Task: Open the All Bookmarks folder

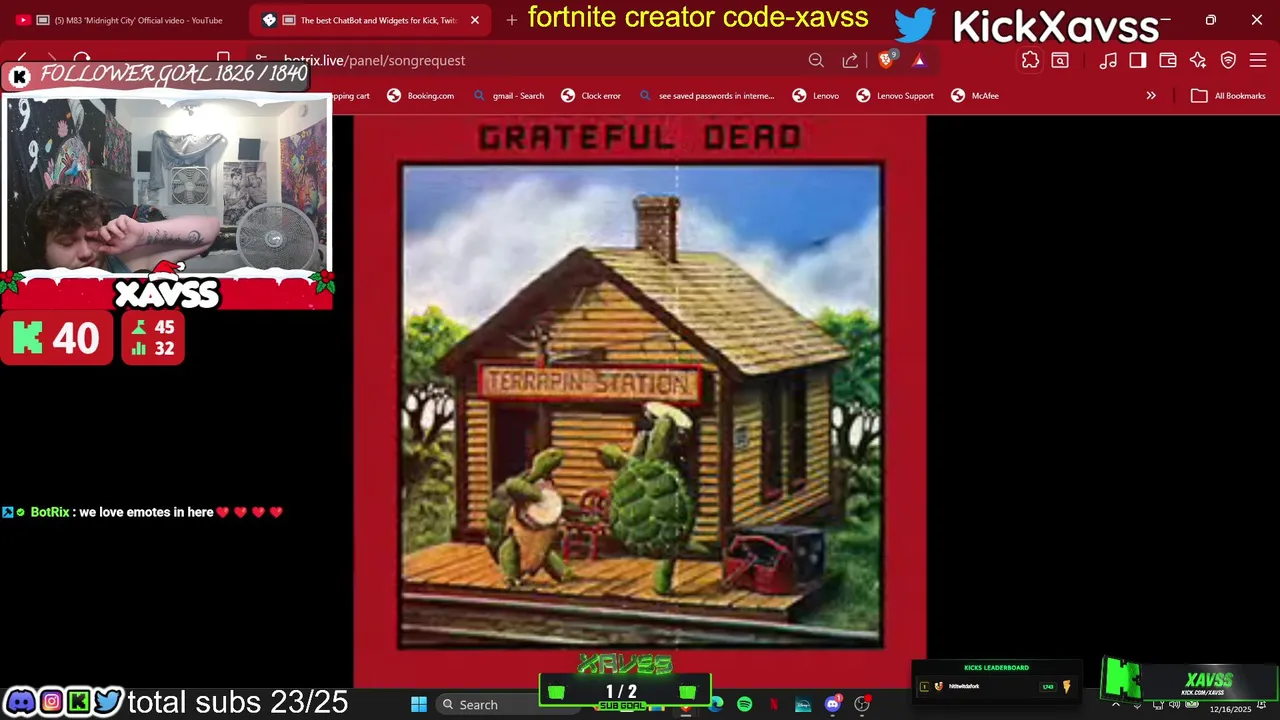Action: [x=1229, y=96]
